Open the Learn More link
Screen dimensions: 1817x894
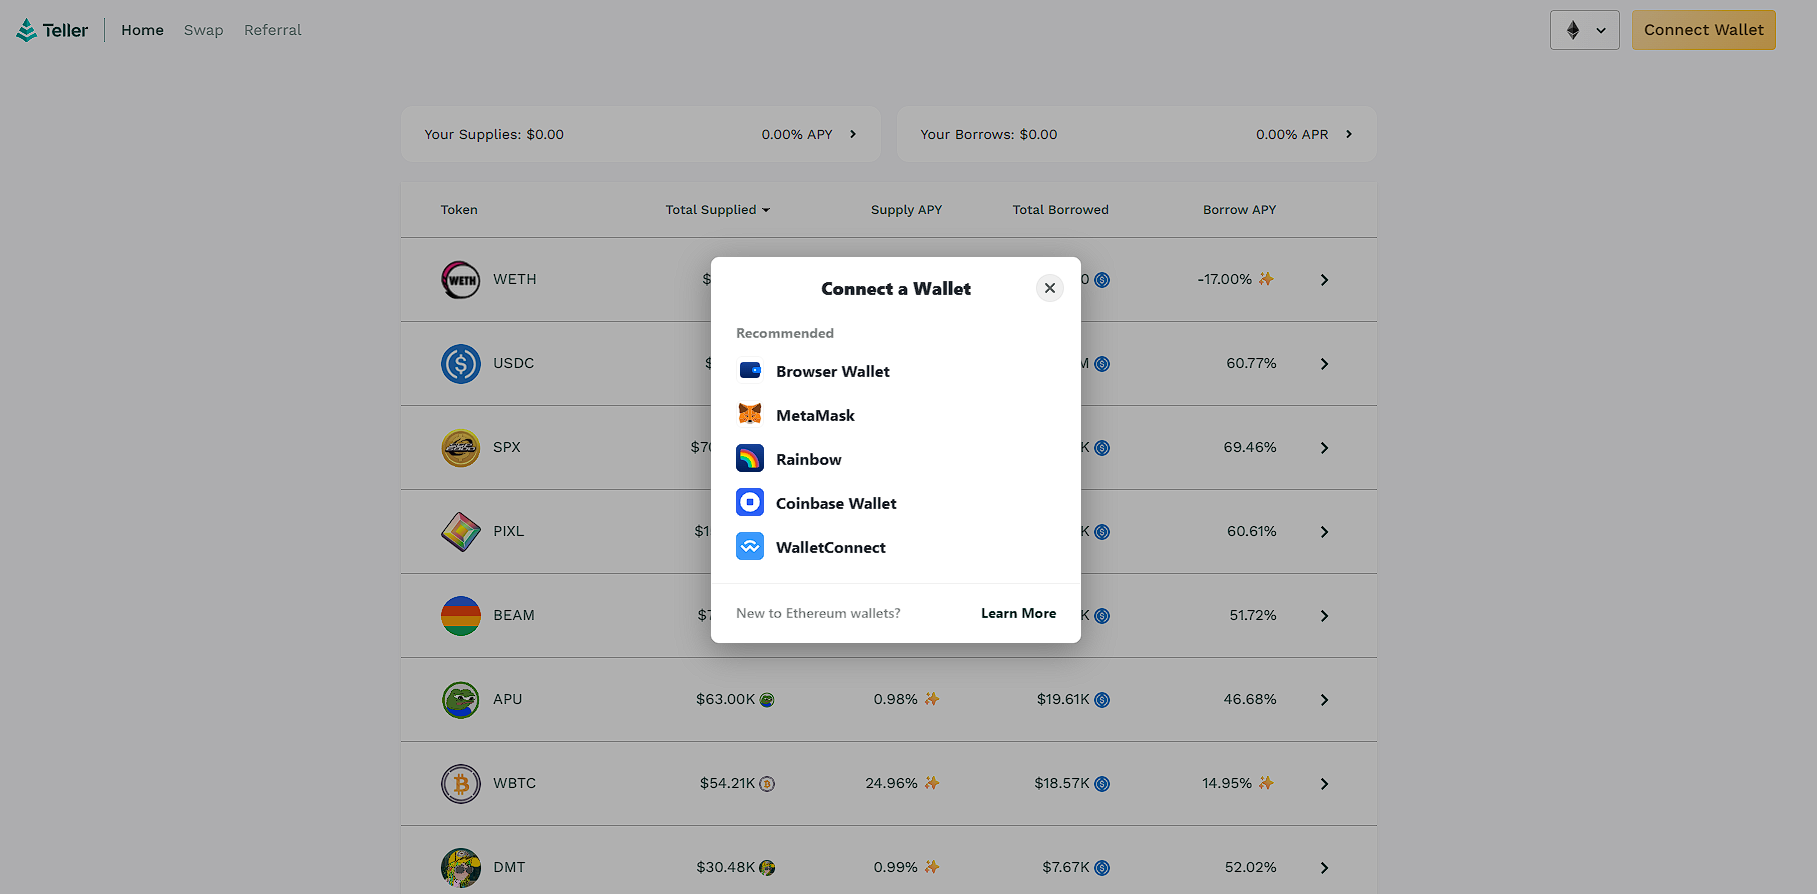1018,613
